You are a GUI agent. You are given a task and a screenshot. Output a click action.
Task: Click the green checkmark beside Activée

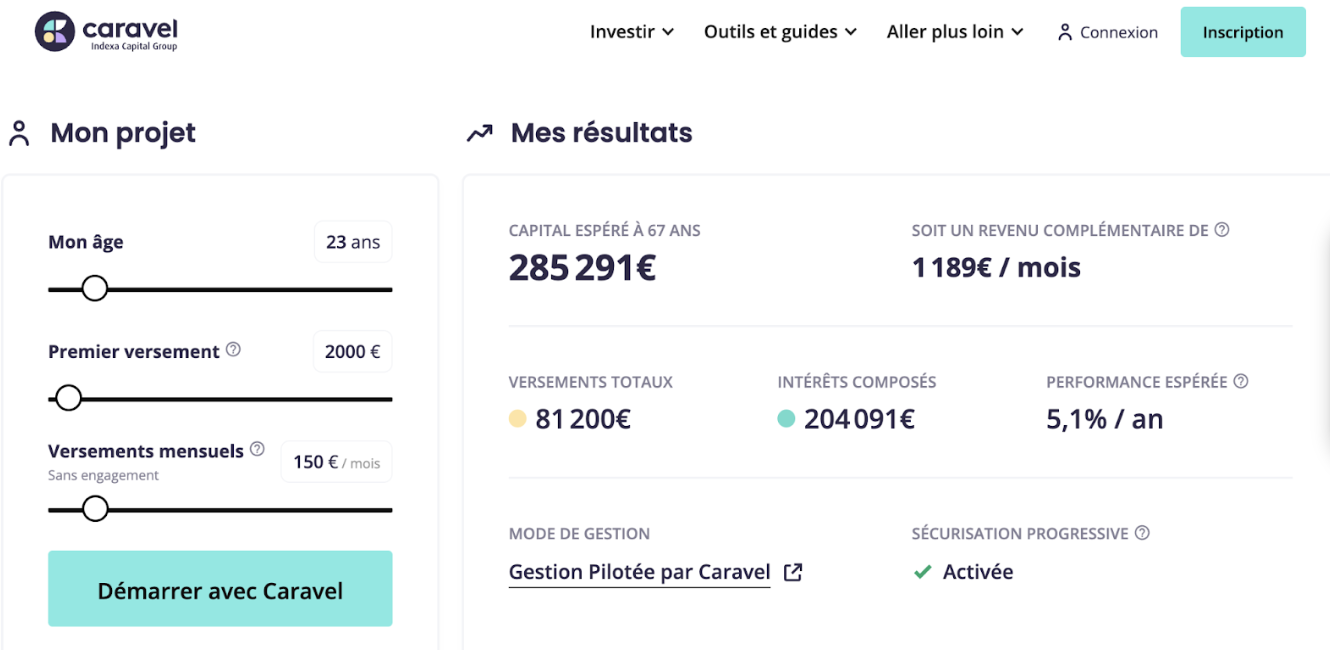click(x=922, y=572)
